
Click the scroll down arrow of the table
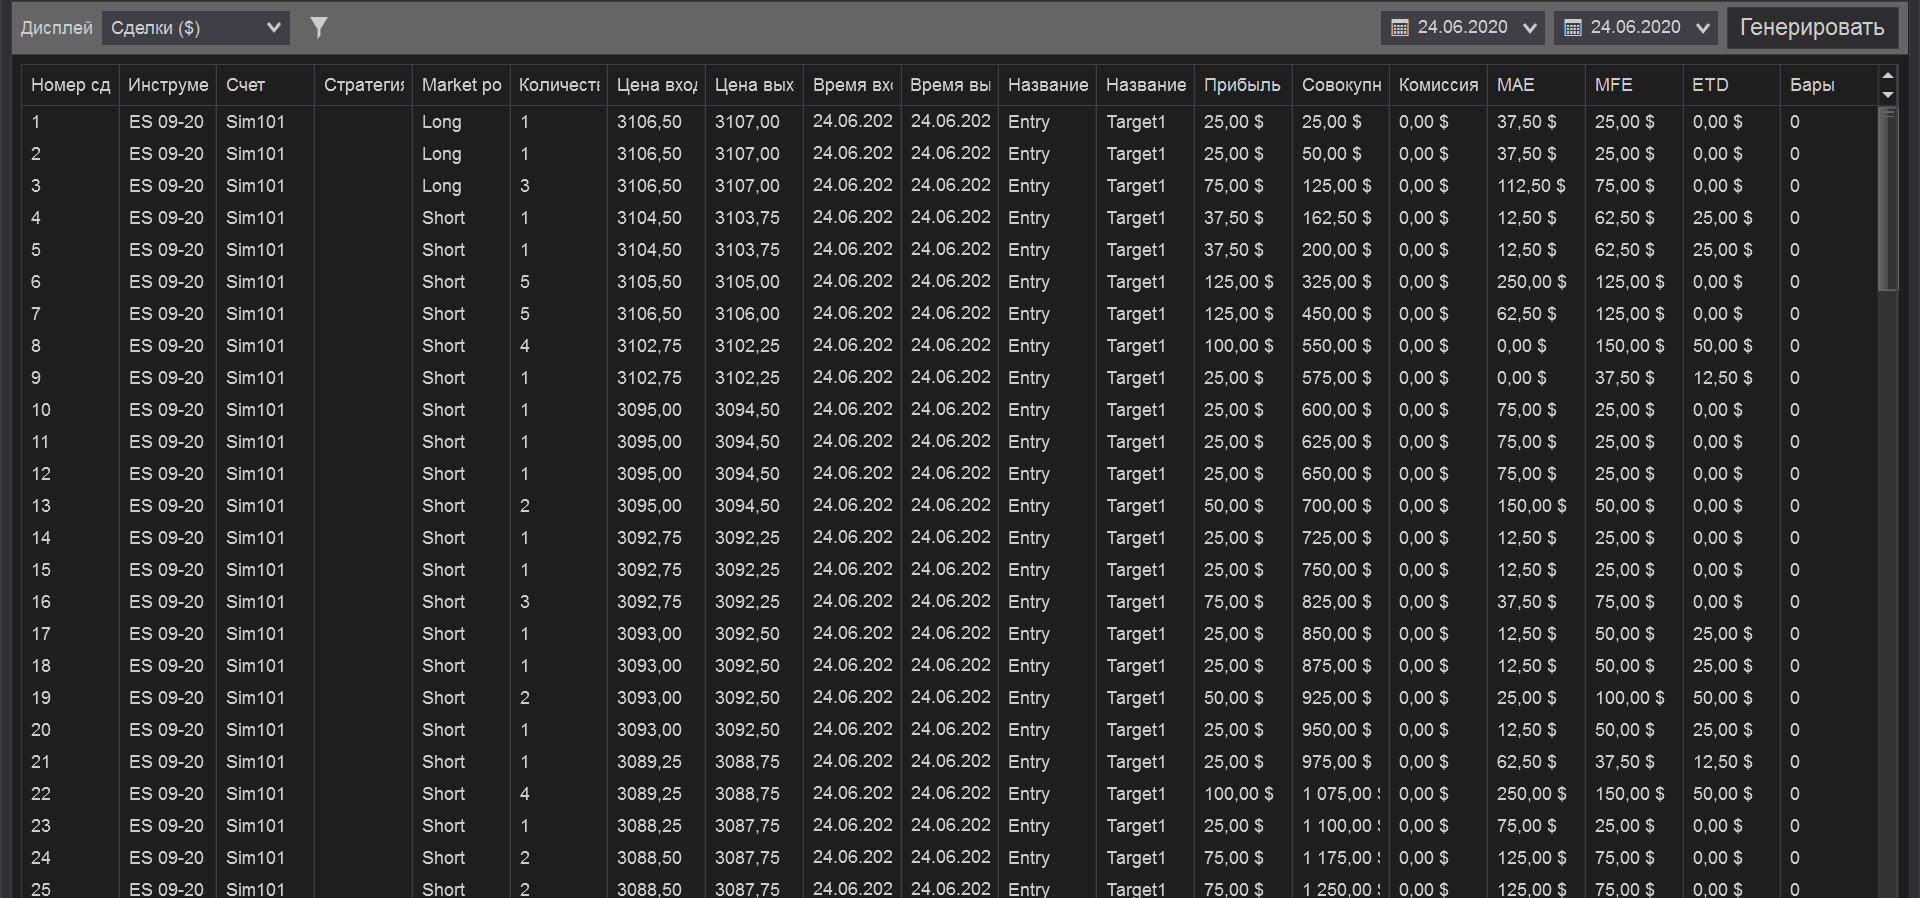click(1888, 95)
